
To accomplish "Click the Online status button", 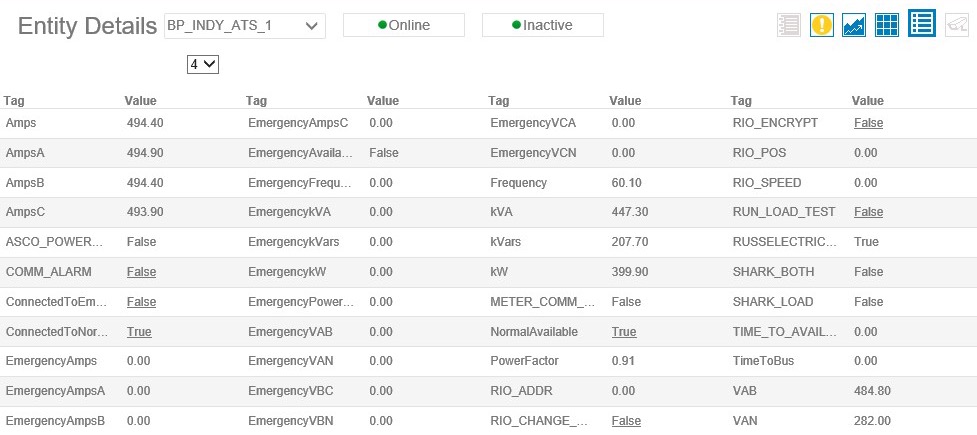I will (404, 25).
